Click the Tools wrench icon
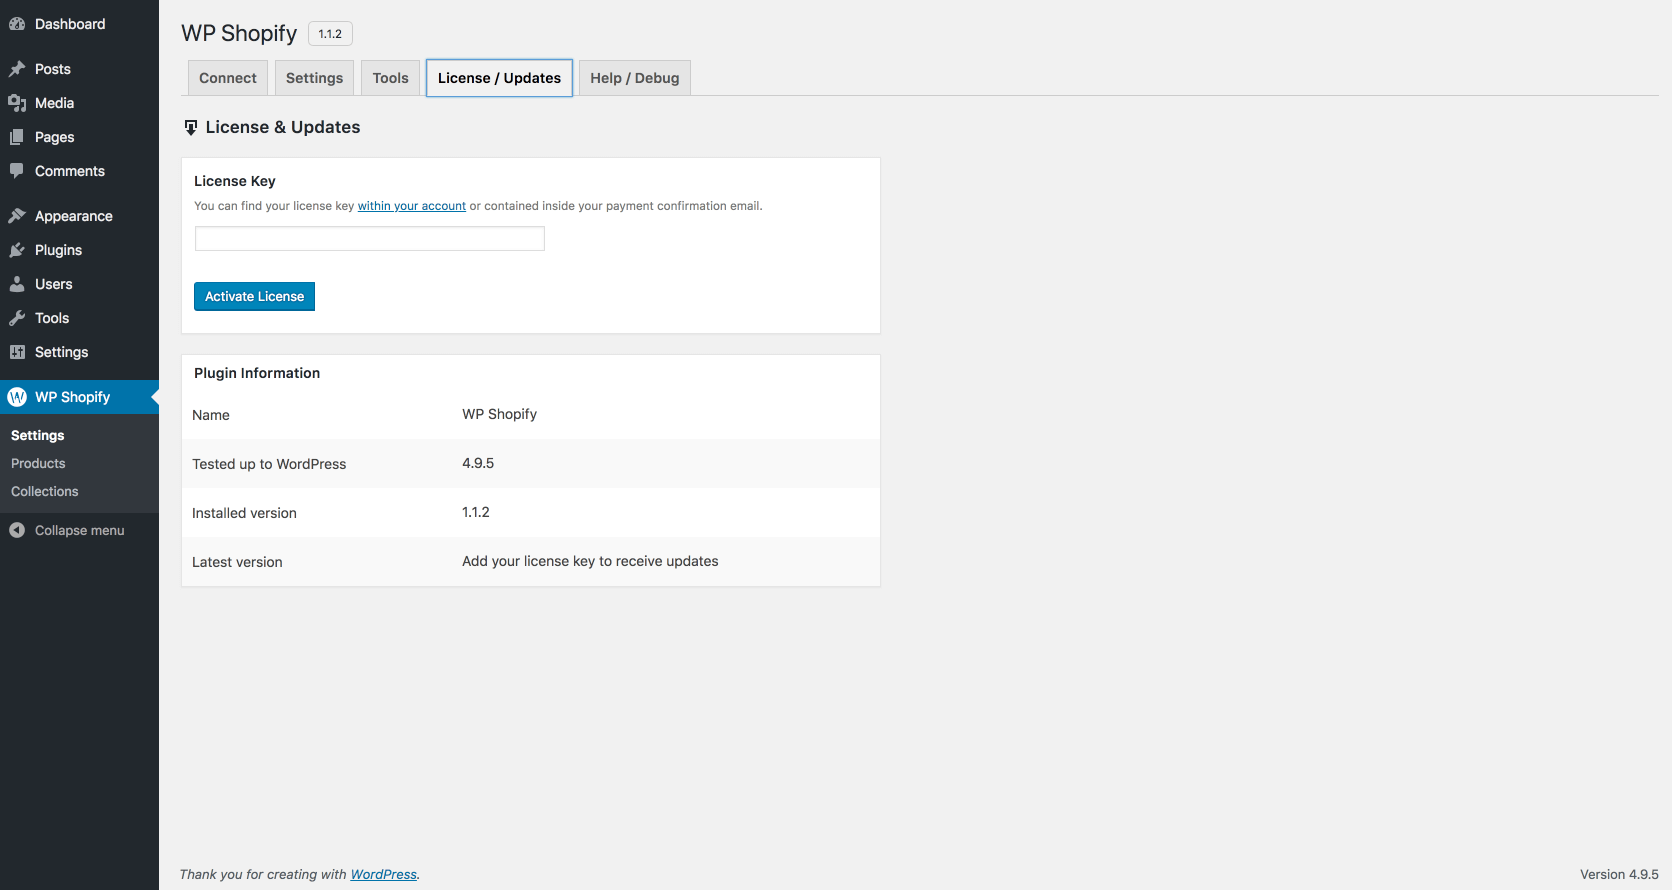 (x=17, y=318)
